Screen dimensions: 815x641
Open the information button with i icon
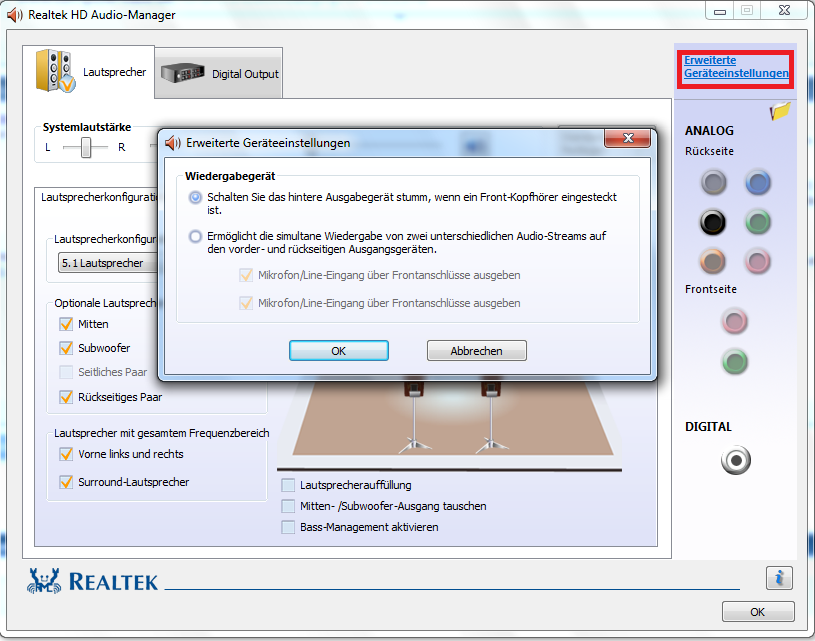(x=779, y=578)
